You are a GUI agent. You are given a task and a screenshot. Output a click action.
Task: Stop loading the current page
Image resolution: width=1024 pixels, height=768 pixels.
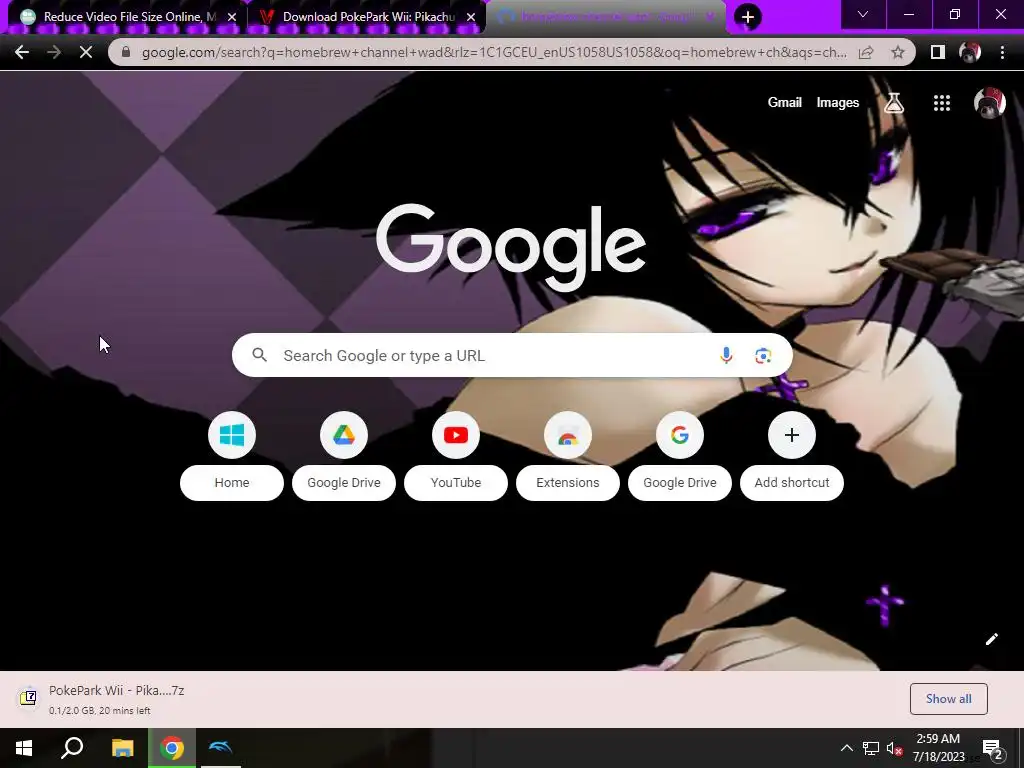click(86, 52)
